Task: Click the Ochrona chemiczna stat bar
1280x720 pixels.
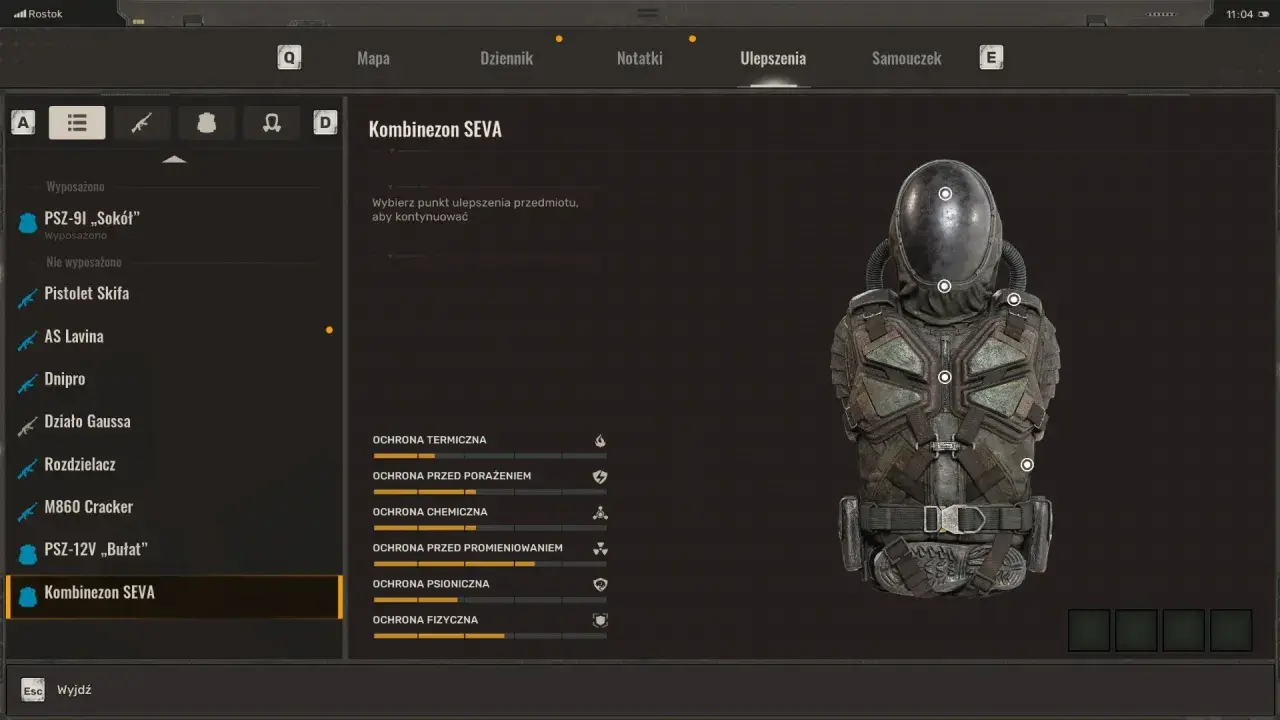Action: click(x=490, y=528)
